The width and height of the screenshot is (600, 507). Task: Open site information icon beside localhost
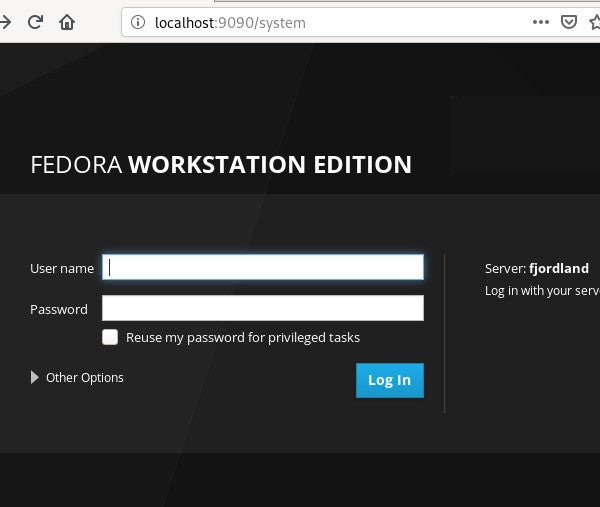[138, 21]
